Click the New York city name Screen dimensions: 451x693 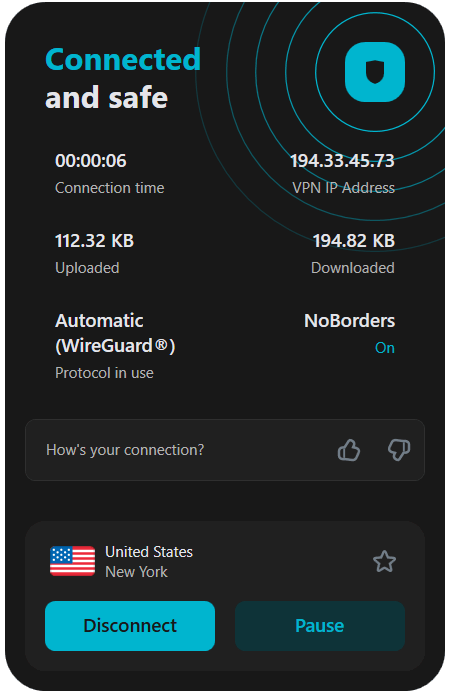click(136, 572)
